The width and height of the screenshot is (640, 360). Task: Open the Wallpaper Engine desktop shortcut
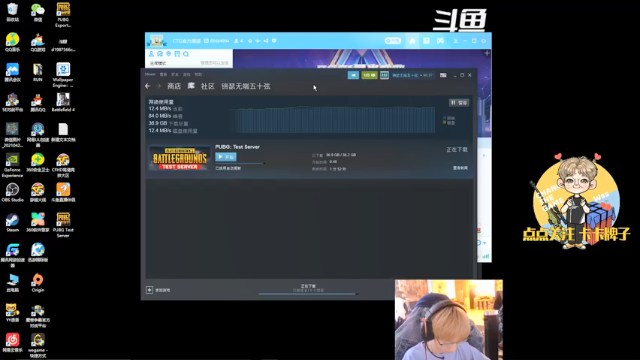coord(63,75)
